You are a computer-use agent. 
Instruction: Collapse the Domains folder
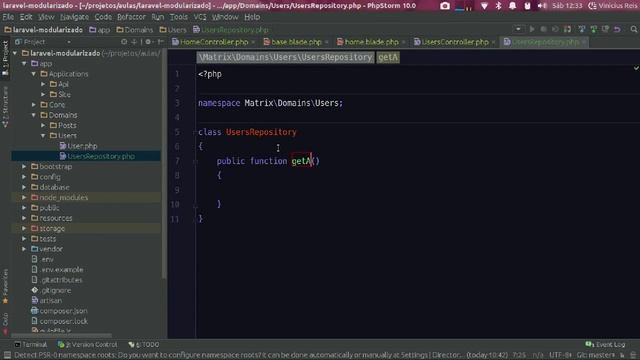[33, 115]
